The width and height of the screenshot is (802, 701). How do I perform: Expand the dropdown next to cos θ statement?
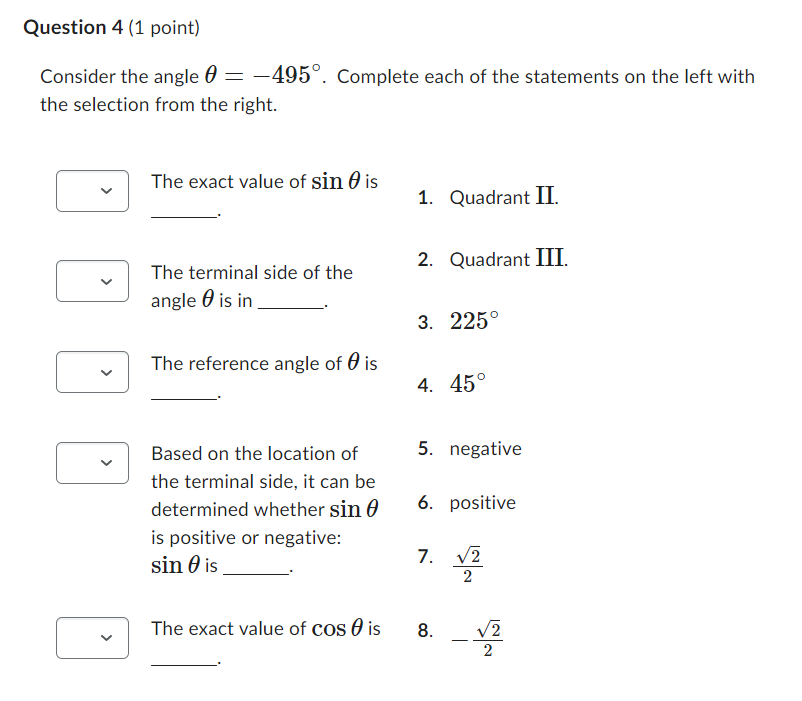[92, 638]
